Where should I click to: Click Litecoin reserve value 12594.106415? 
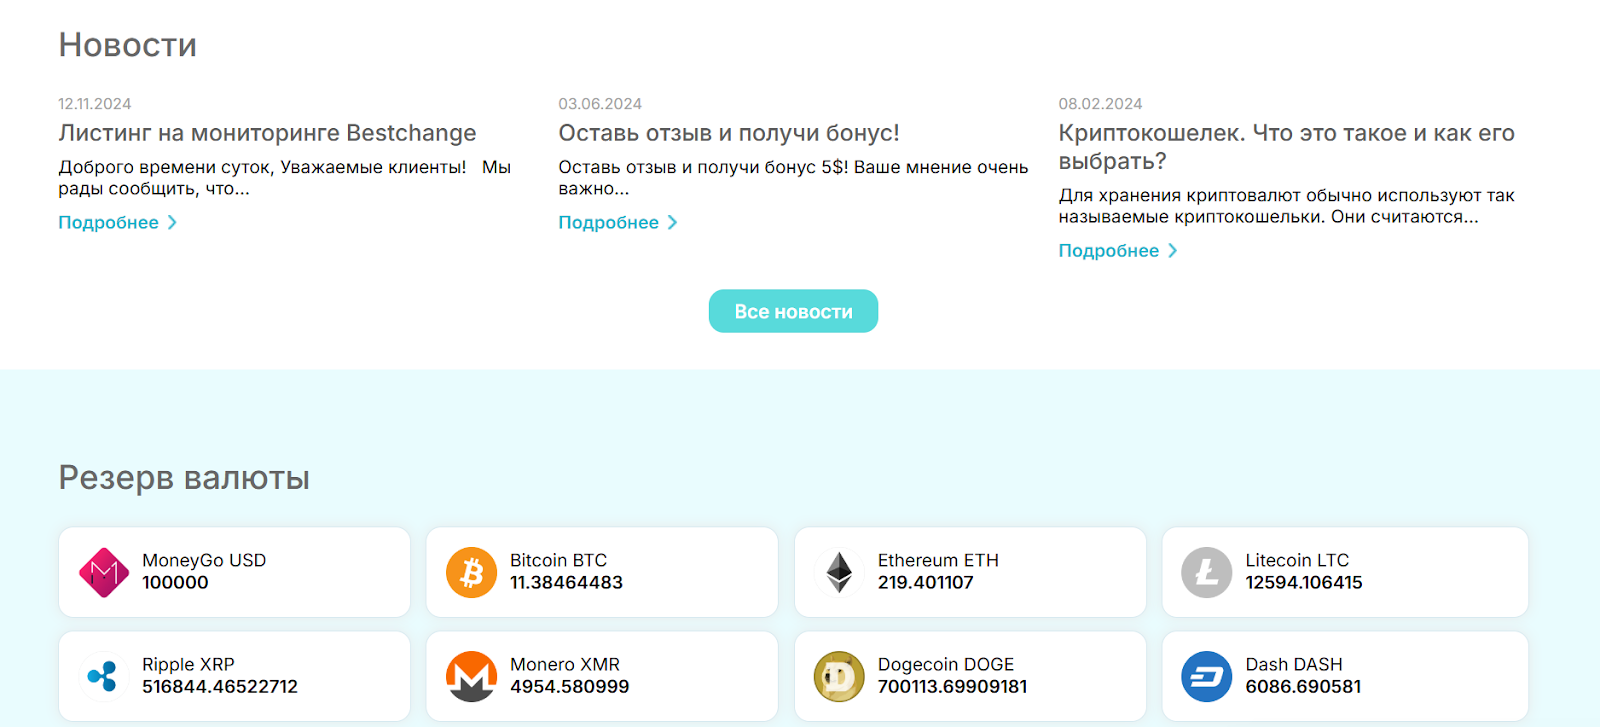click(x=1304, y=583)
